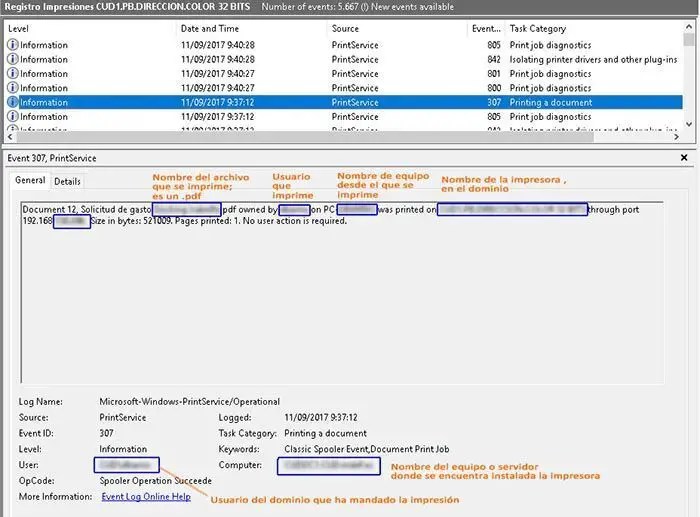Switch to the Details tab

(67, 181)
